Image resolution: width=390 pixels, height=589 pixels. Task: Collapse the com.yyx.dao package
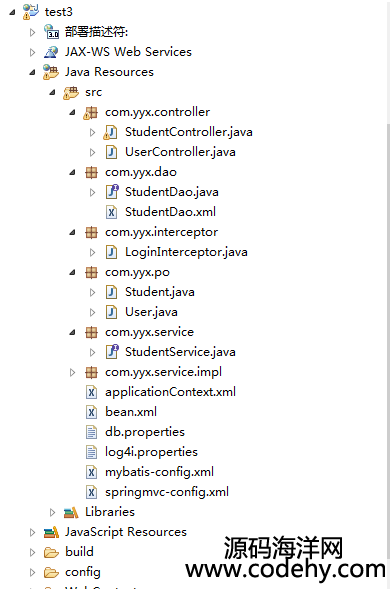(x=72, y=172)
